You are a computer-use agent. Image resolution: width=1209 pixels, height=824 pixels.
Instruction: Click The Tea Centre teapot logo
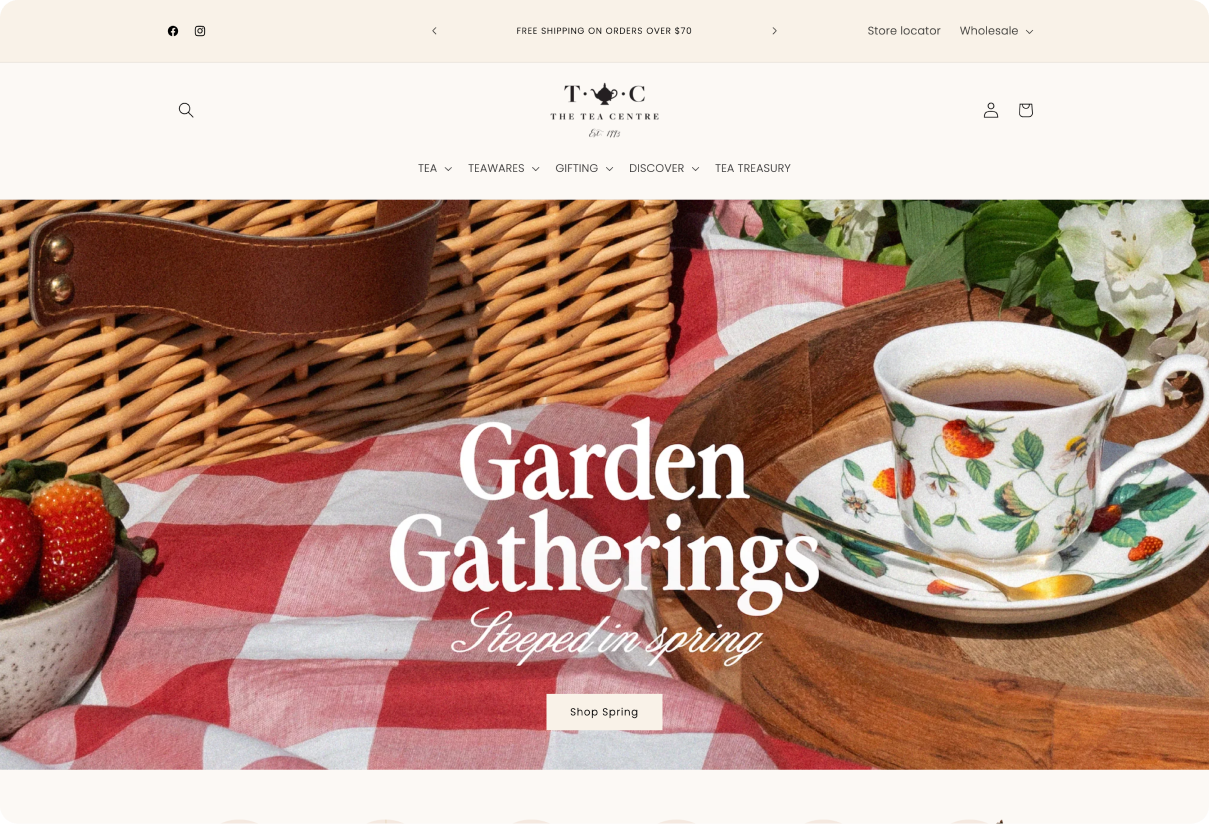604,110
